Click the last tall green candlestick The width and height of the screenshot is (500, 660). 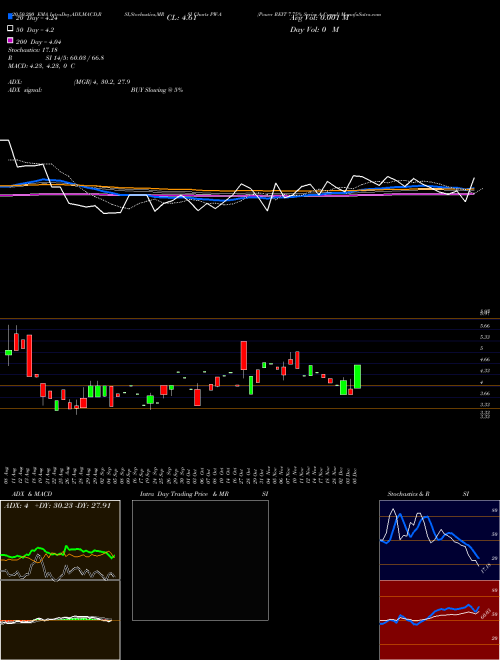[x=357, y=377]
